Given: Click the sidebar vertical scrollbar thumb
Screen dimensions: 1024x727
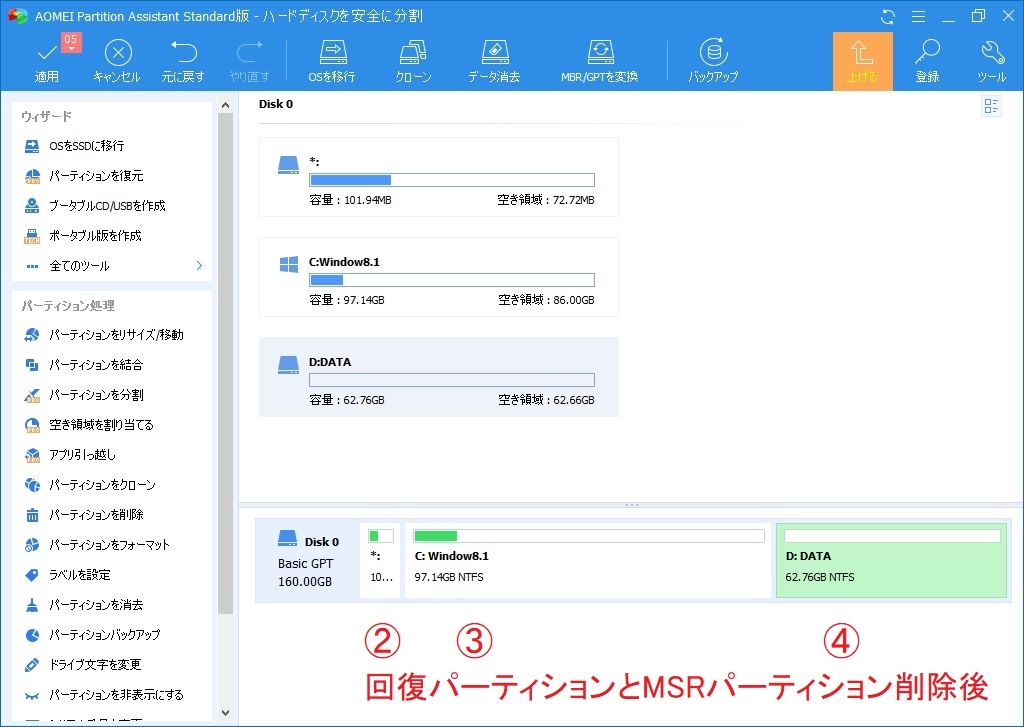Looking at the screenshot, I should pos(225,363).
